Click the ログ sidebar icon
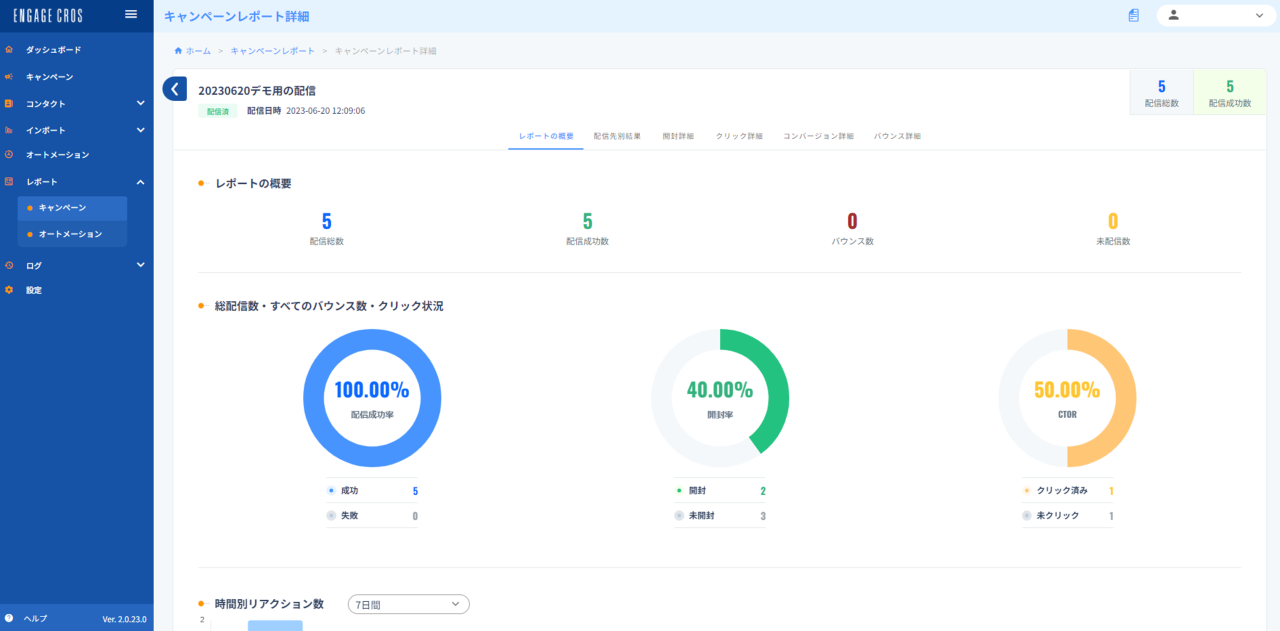This screenshot has height=631, width=1280. click(9, 265)
